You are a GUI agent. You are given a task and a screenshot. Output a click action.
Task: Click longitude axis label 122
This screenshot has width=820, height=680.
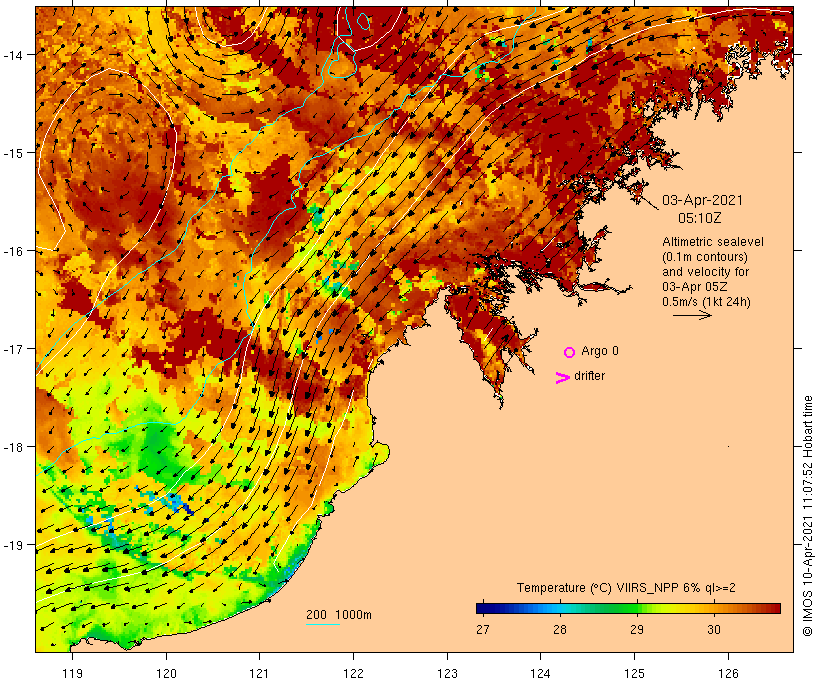(354, 673)
